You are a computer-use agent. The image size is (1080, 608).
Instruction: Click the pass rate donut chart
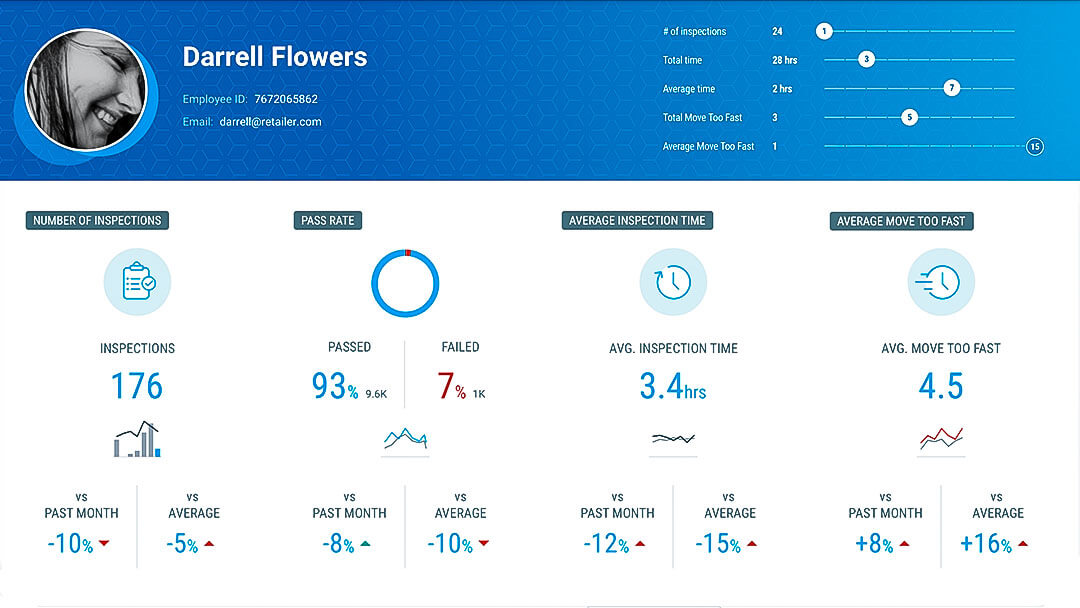(x=405, y=283)
